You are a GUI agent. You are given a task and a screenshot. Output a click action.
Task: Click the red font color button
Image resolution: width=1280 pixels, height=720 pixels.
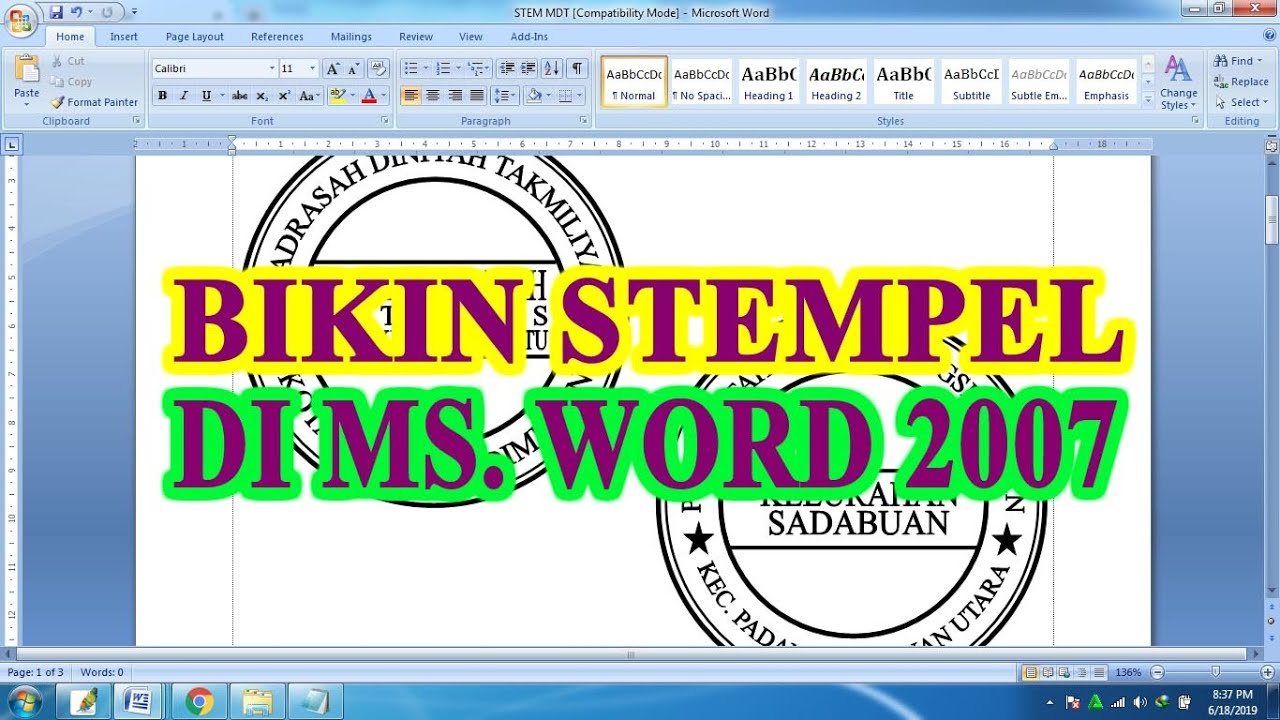click(x=368, y=96)
